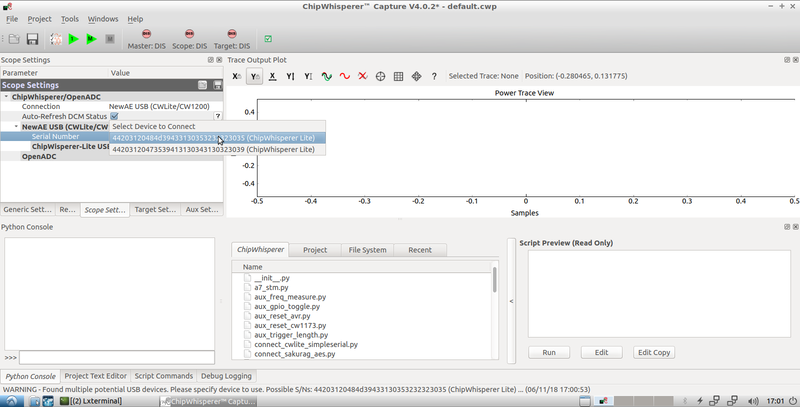Screen dimensions: 800x407
Task: Click the underlined X default-range icon
Action: pos(272,76)
